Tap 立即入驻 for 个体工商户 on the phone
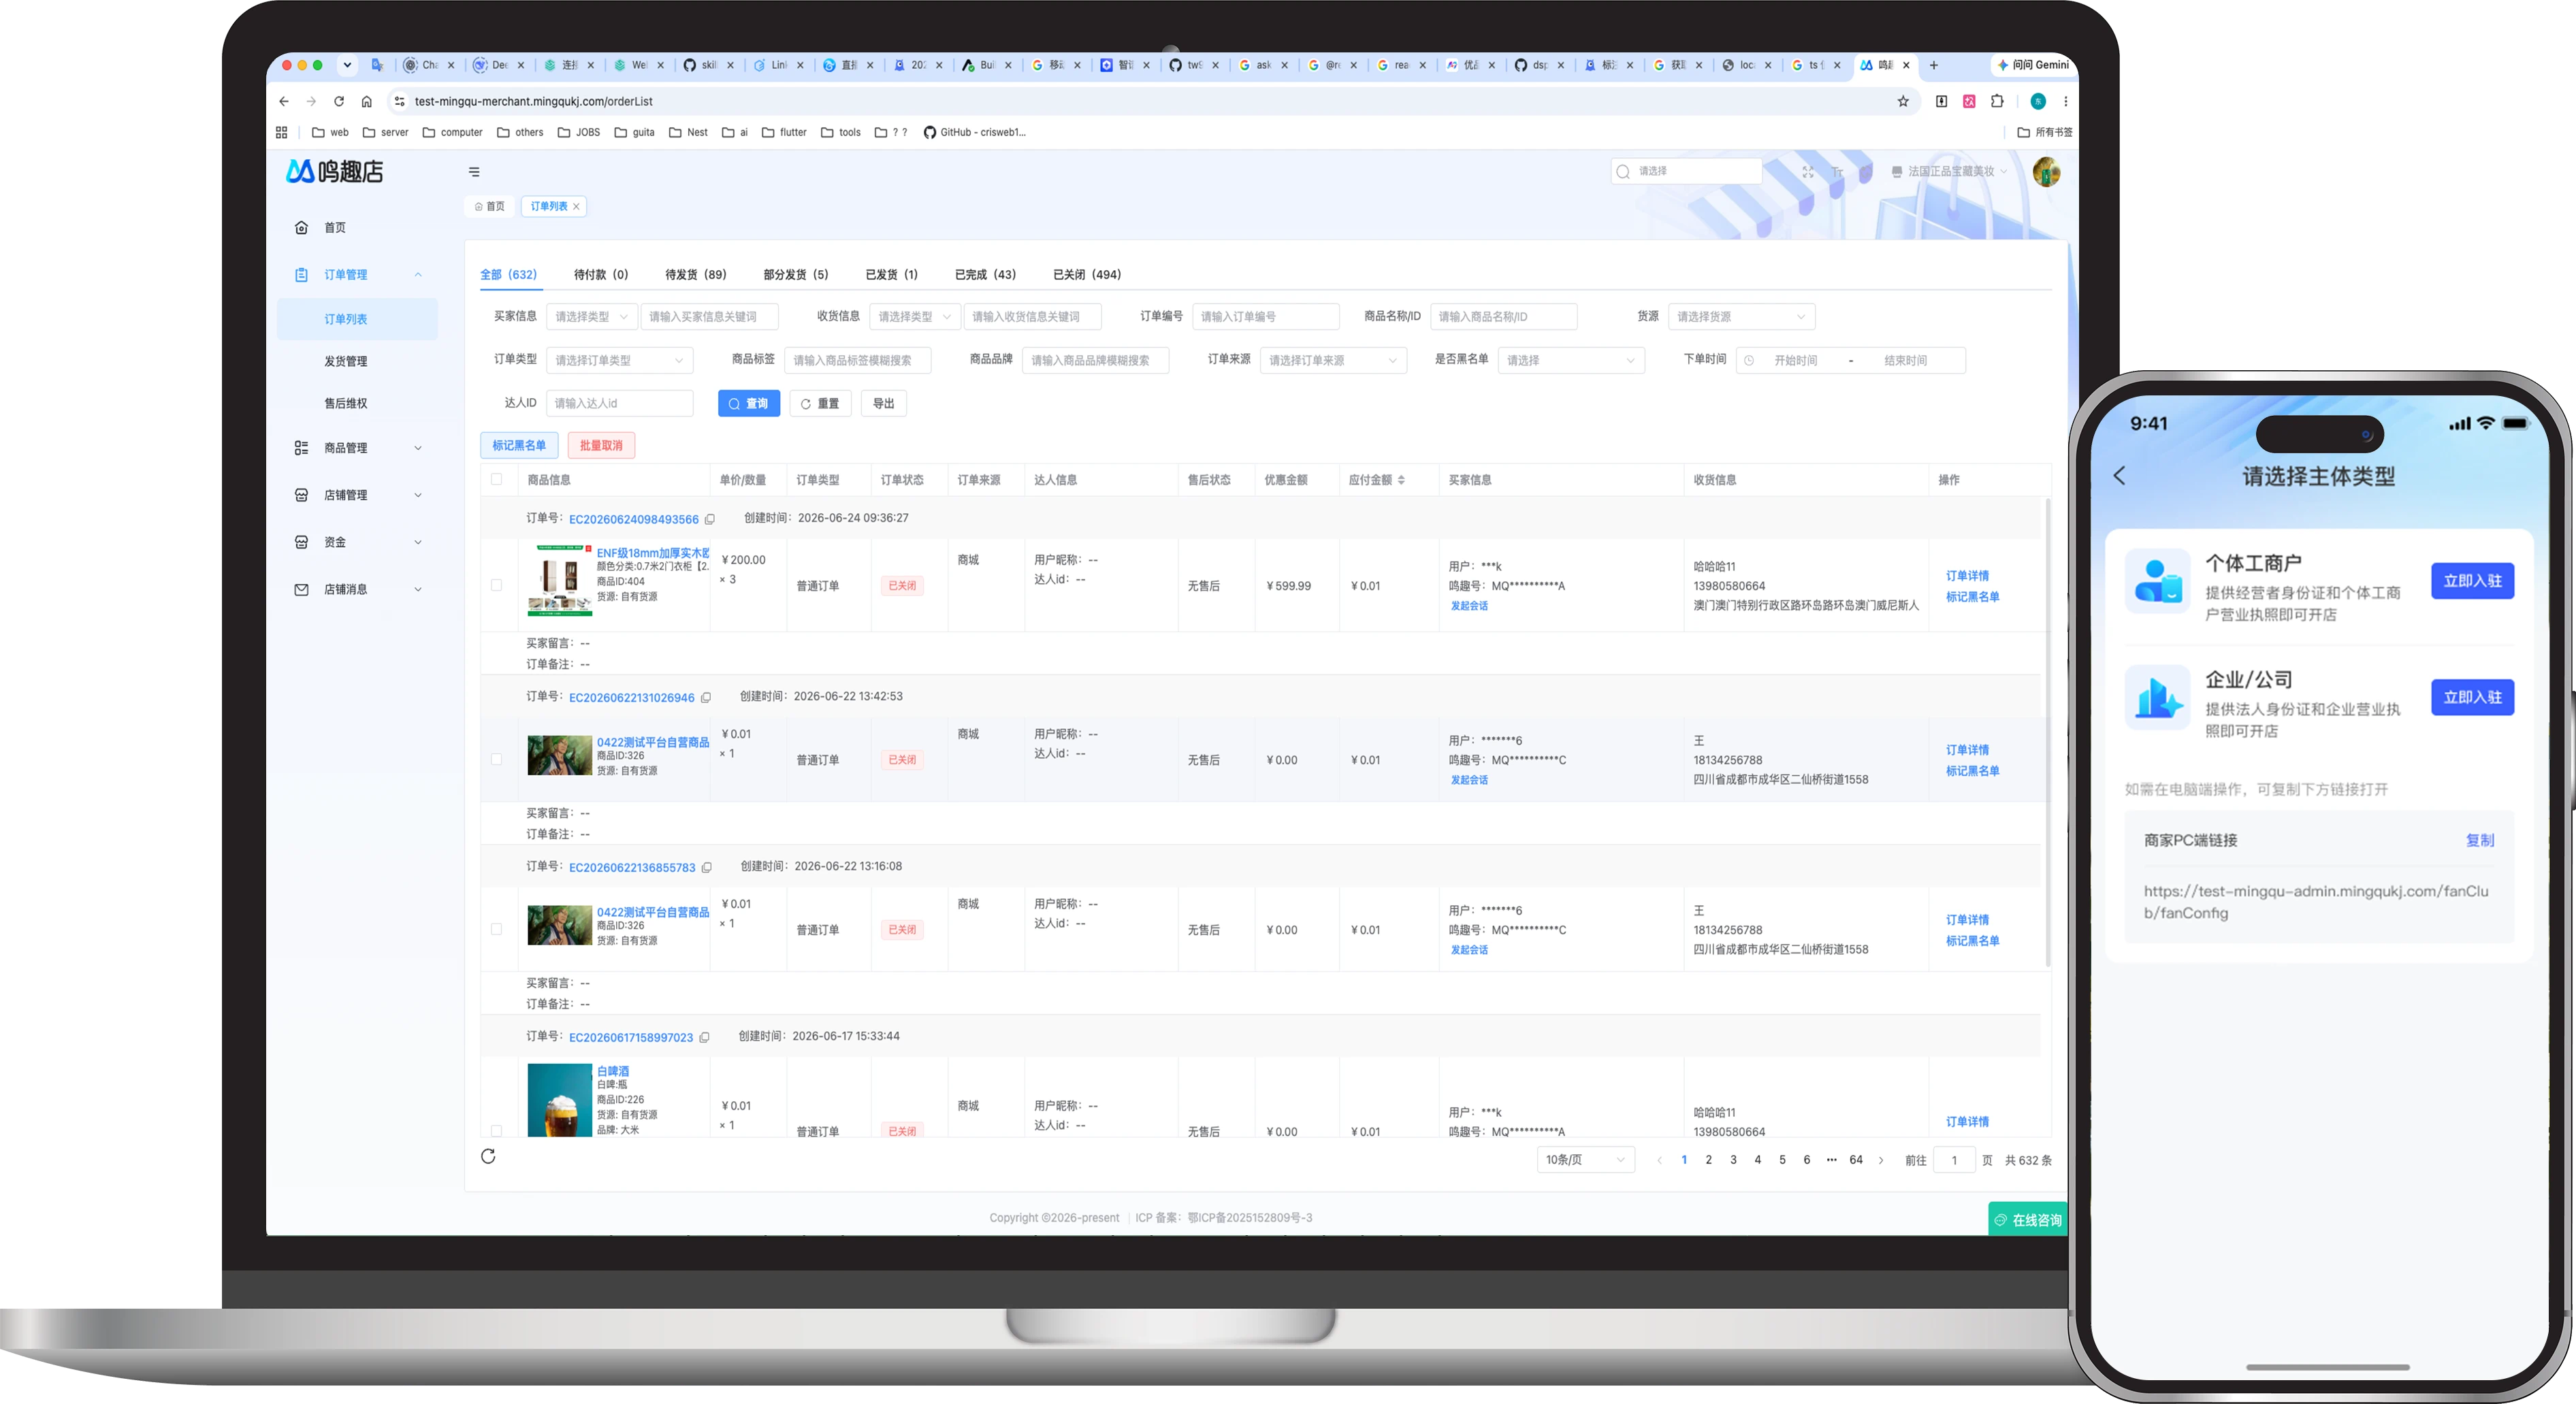Viewport: 2576px width, 1404px height. (2472, 581)
